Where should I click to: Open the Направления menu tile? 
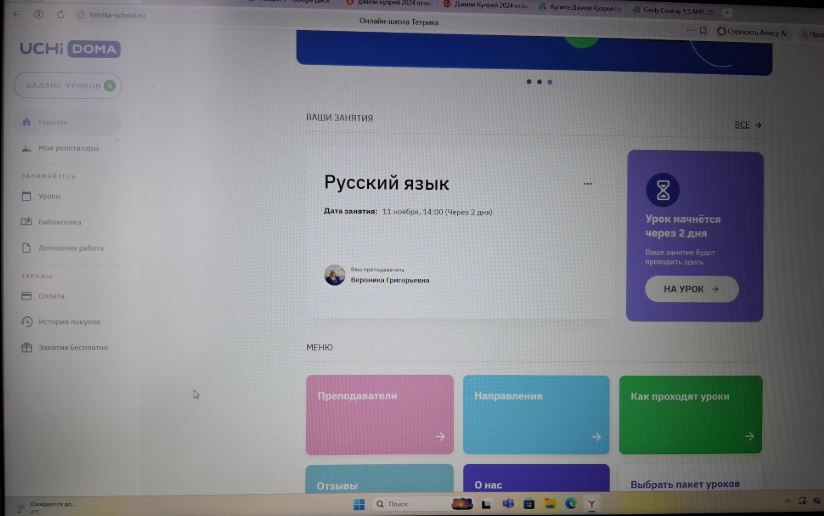535,415
